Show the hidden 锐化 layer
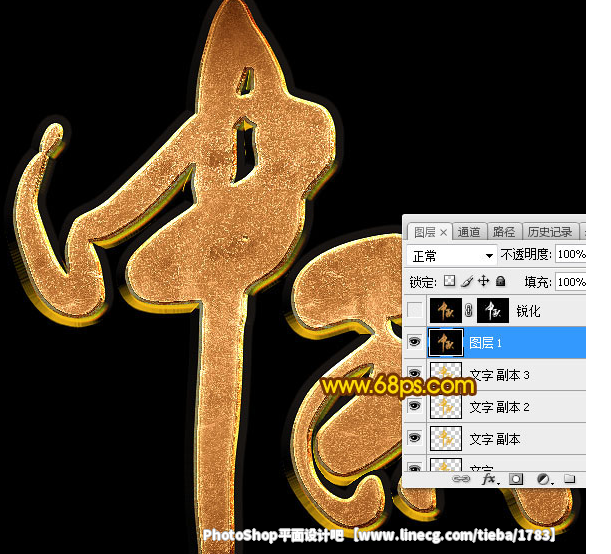 point(415,311)
